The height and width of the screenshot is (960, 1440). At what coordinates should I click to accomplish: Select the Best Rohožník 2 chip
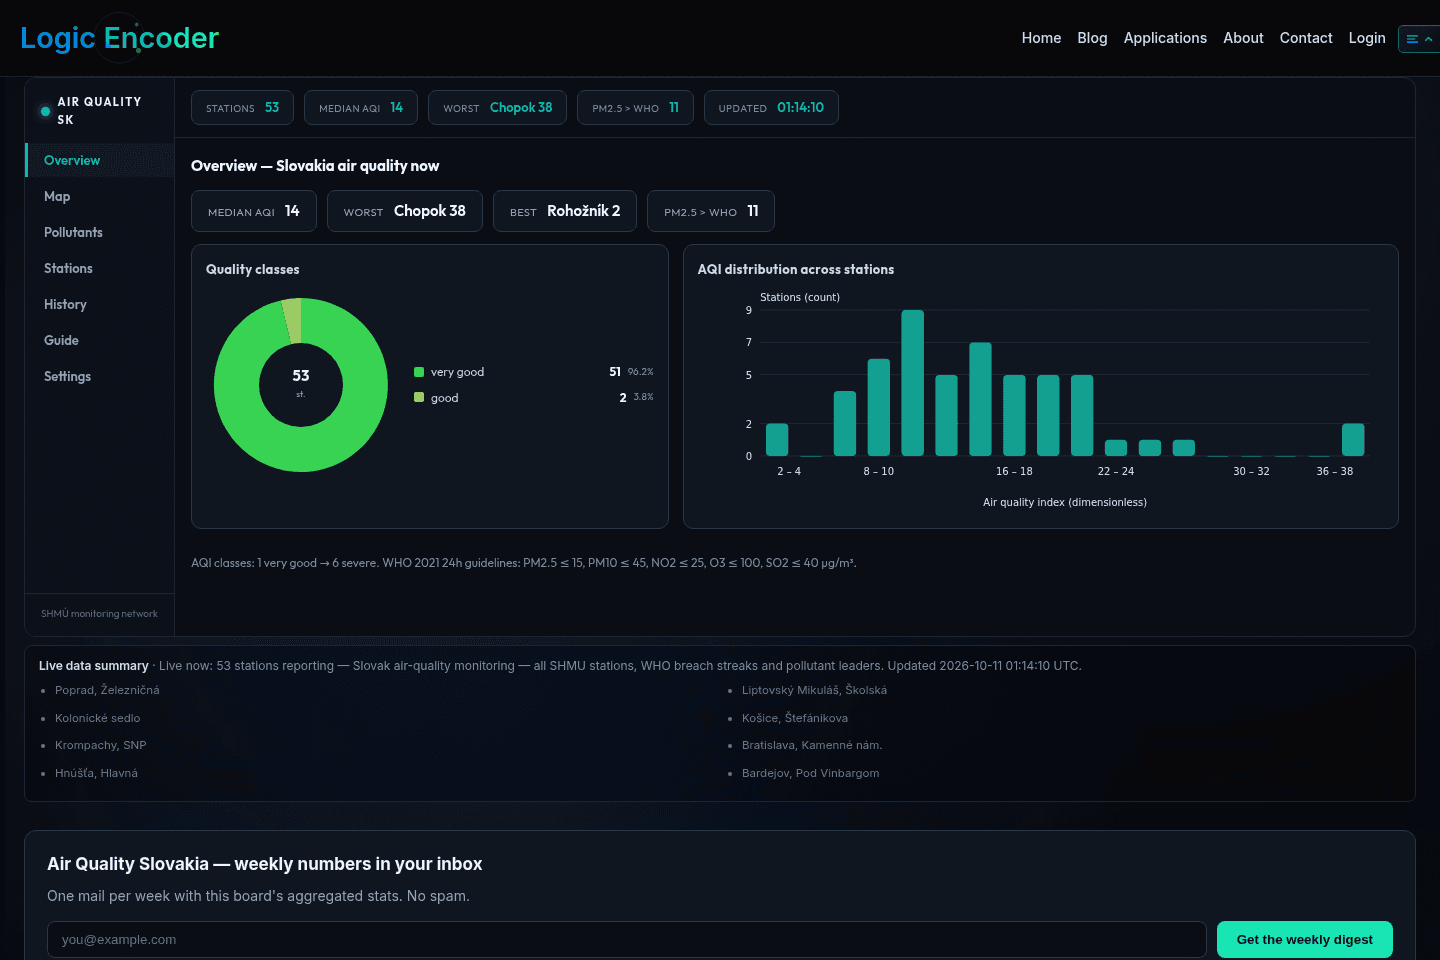565,211
